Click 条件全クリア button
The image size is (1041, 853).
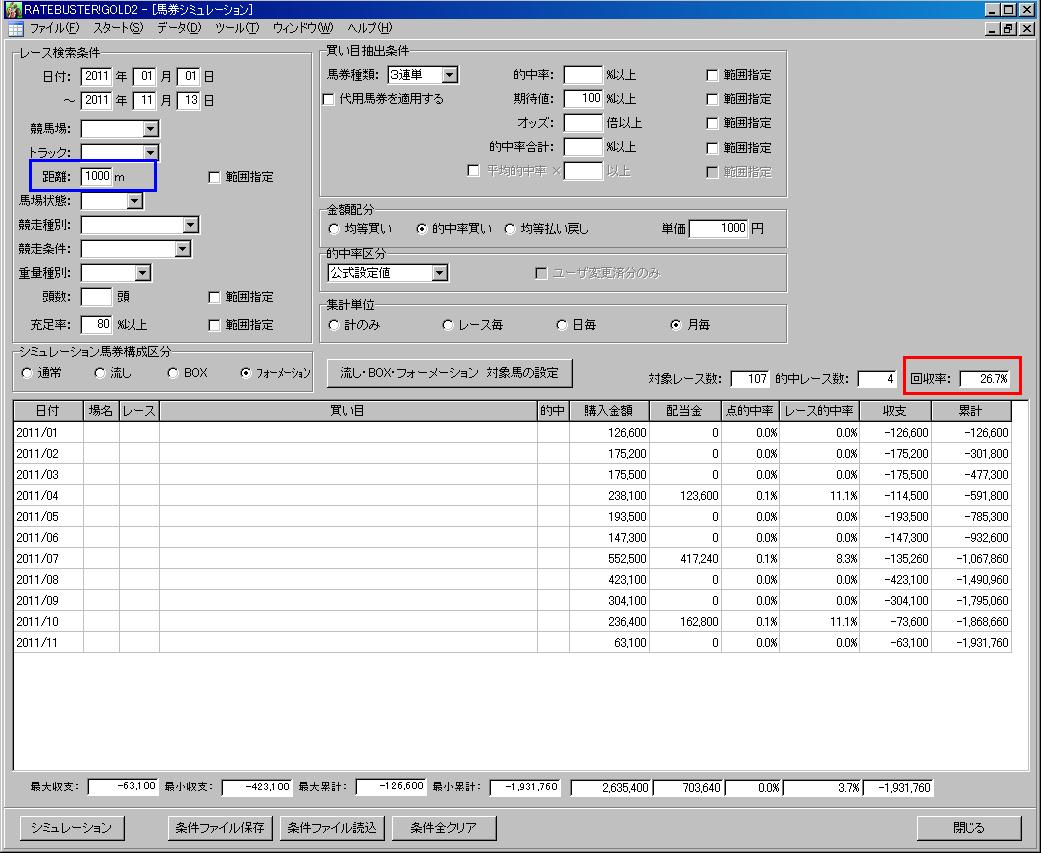pos(443,828)
